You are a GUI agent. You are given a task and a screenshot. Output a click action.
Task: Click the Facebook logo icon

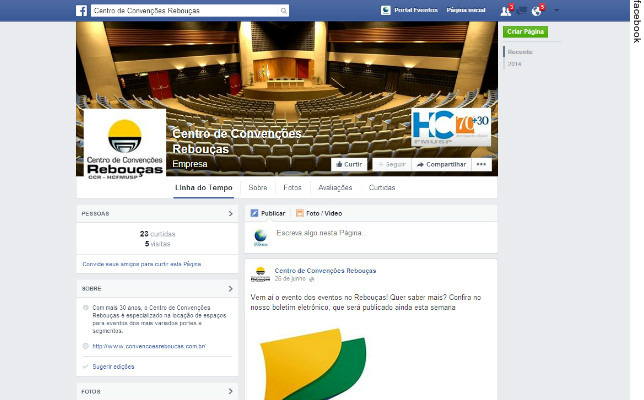coord(80,10)
